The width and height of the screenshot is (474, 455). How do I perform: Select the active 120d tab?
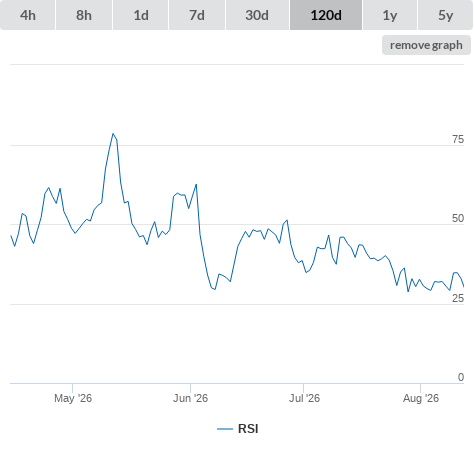coord(326,15)
